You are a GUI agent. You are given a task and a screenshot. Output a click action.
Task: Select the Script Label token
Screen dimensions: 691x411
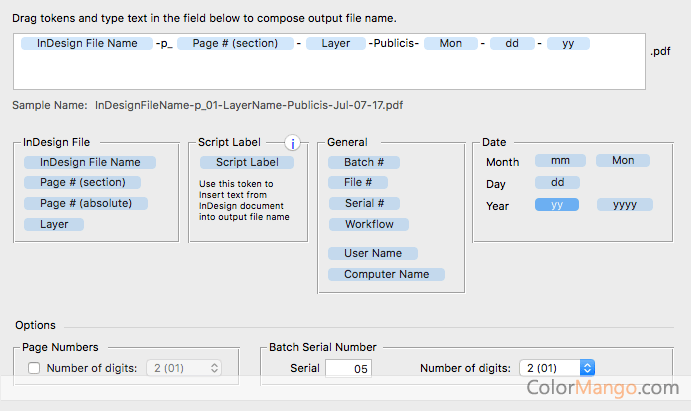[x=247, y=162]
